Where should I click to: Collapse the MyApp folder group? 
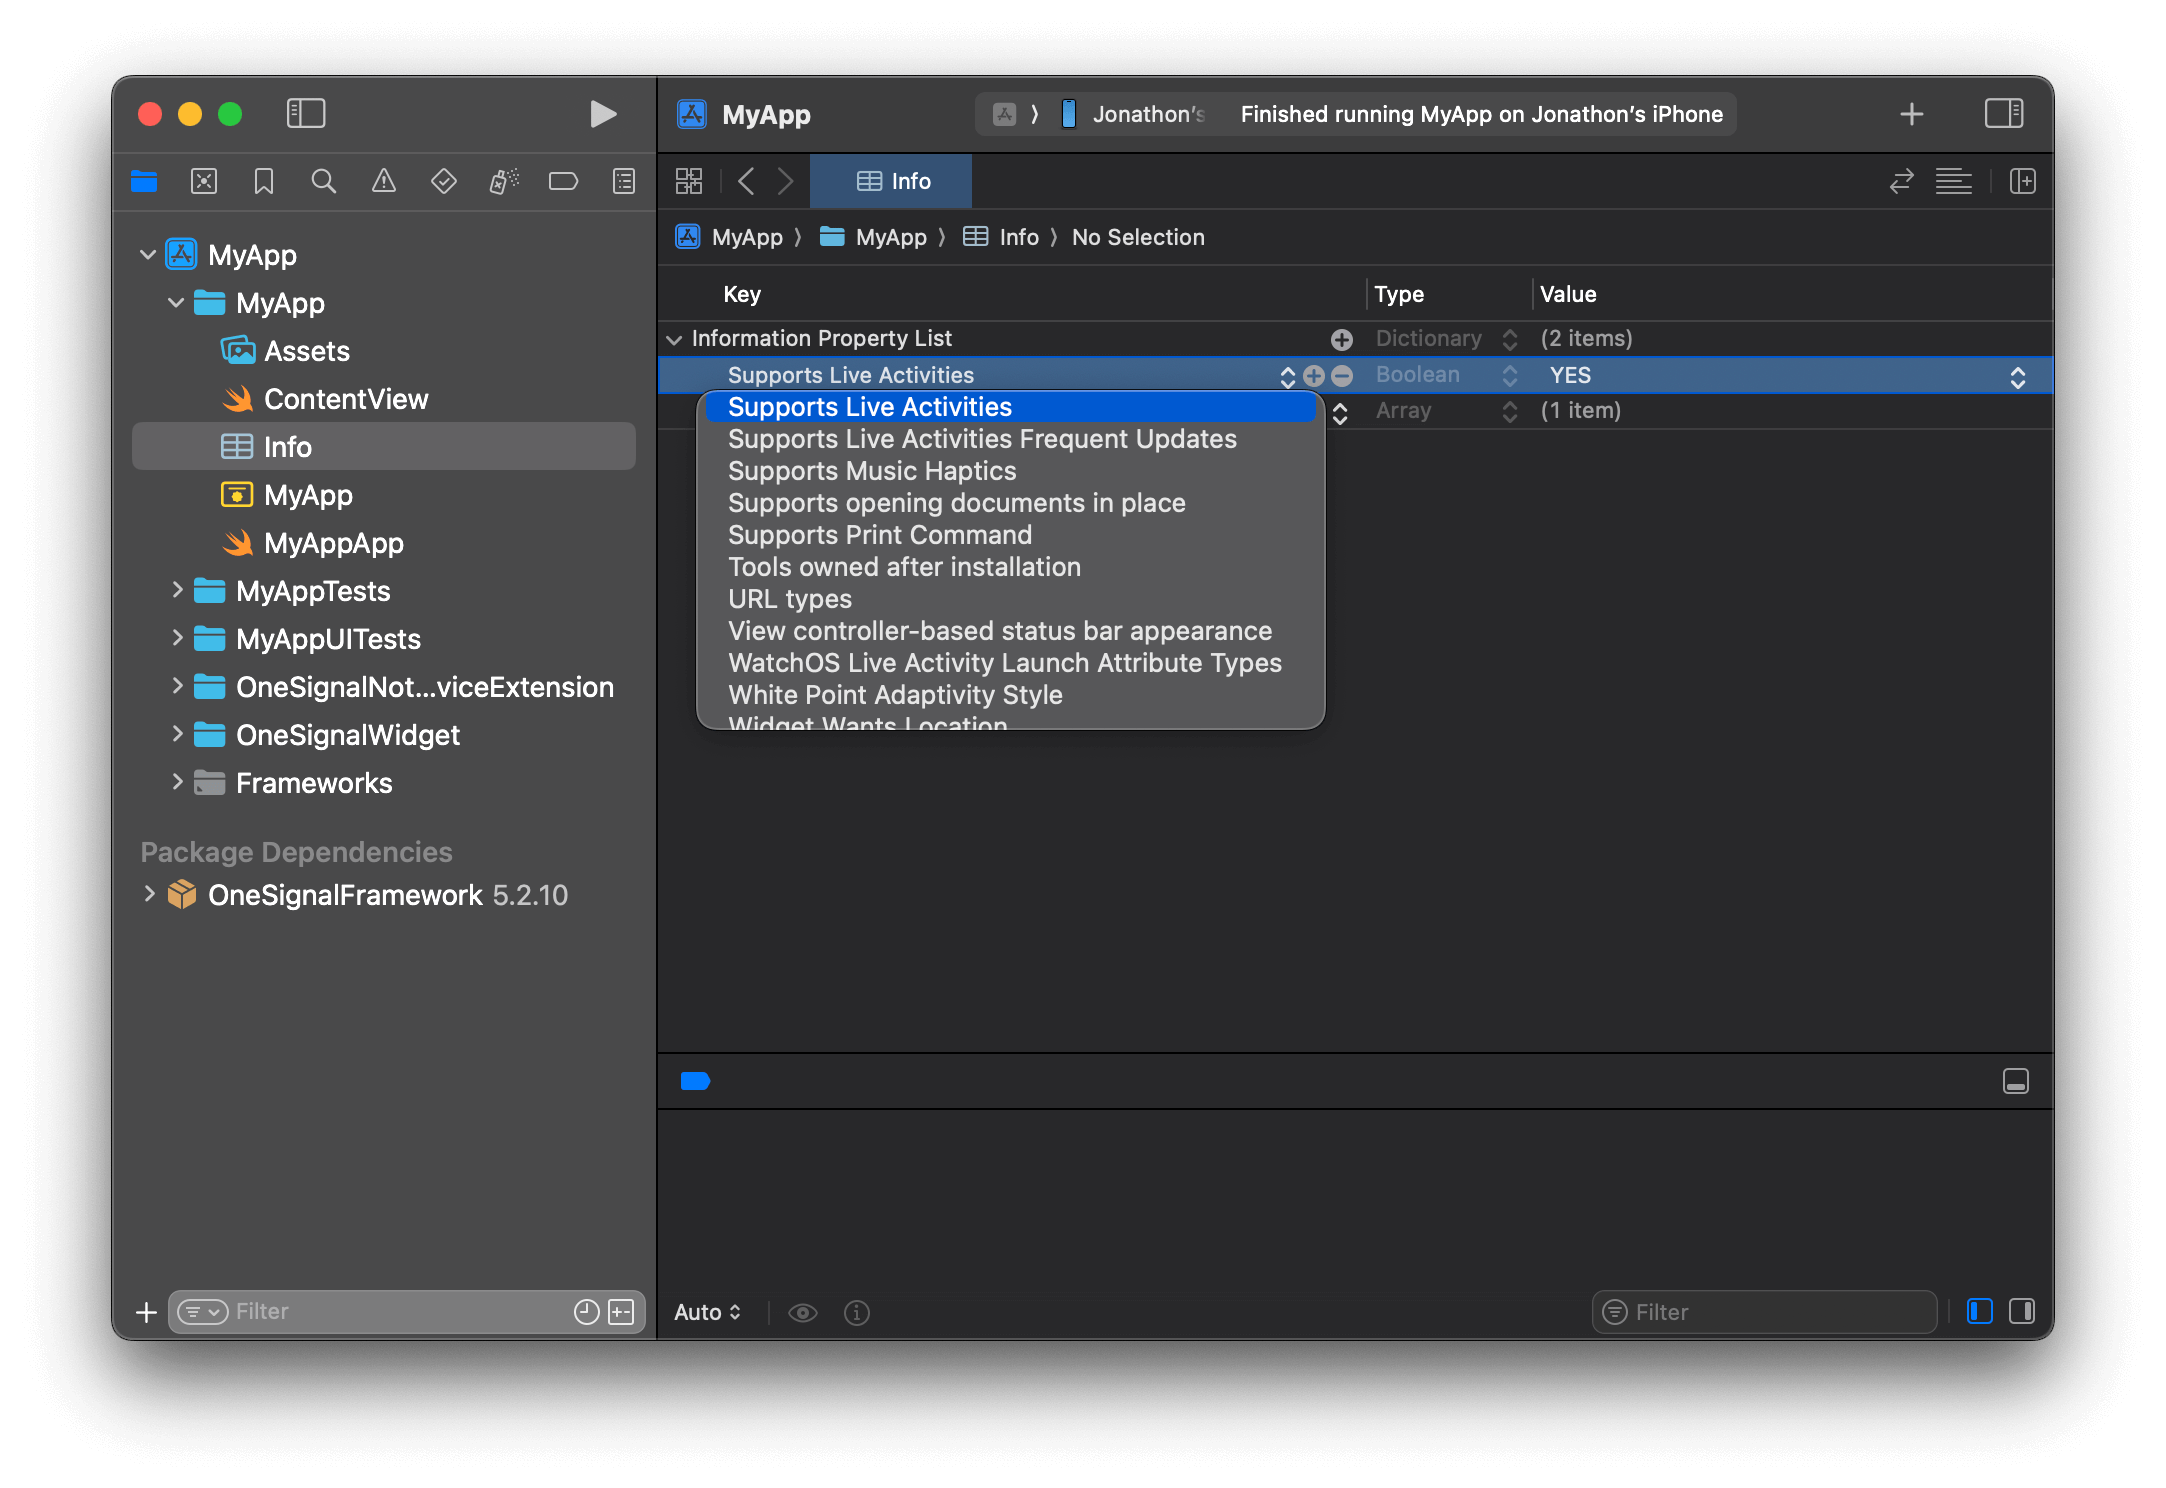click(x=176, y=302)
